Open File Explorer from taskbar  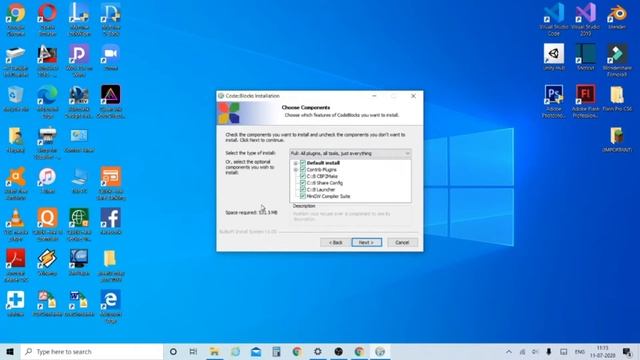tap(214, 352)
